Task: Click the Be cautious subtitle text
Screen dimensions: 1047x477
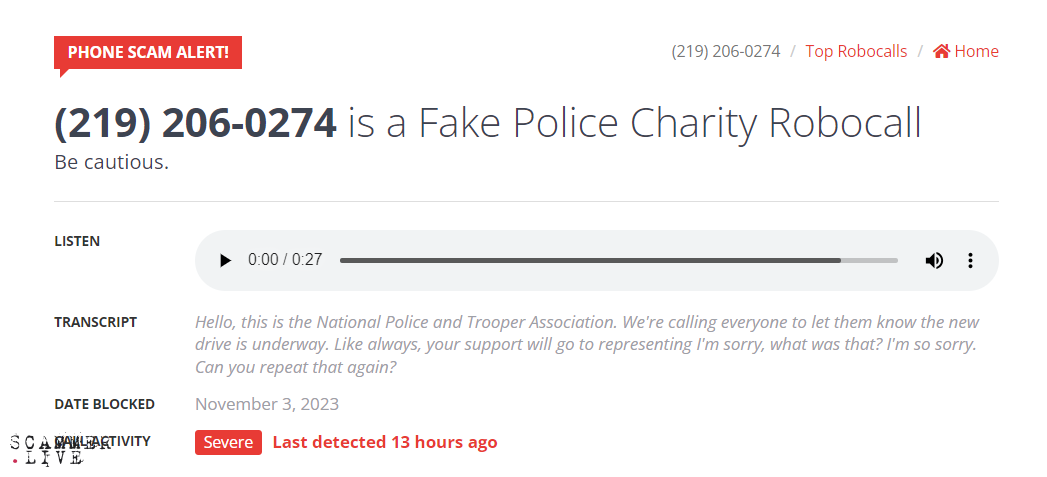Action: pos(112,162)
